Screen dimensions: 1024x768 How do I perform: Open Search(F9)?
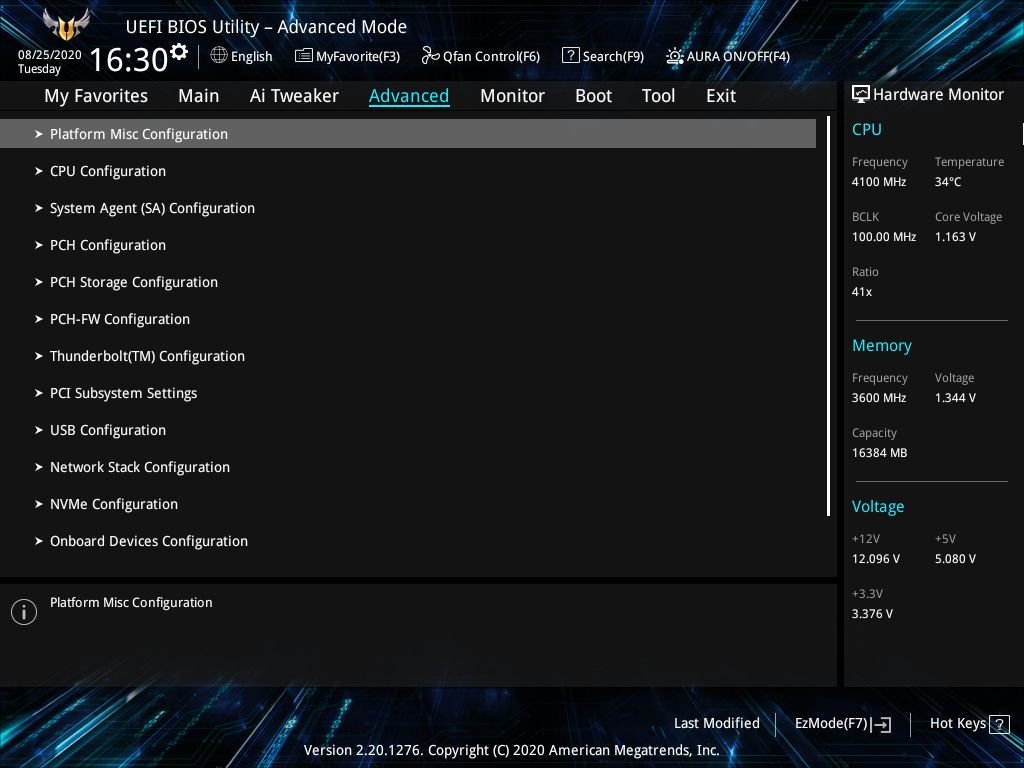[x=613, y=57]
